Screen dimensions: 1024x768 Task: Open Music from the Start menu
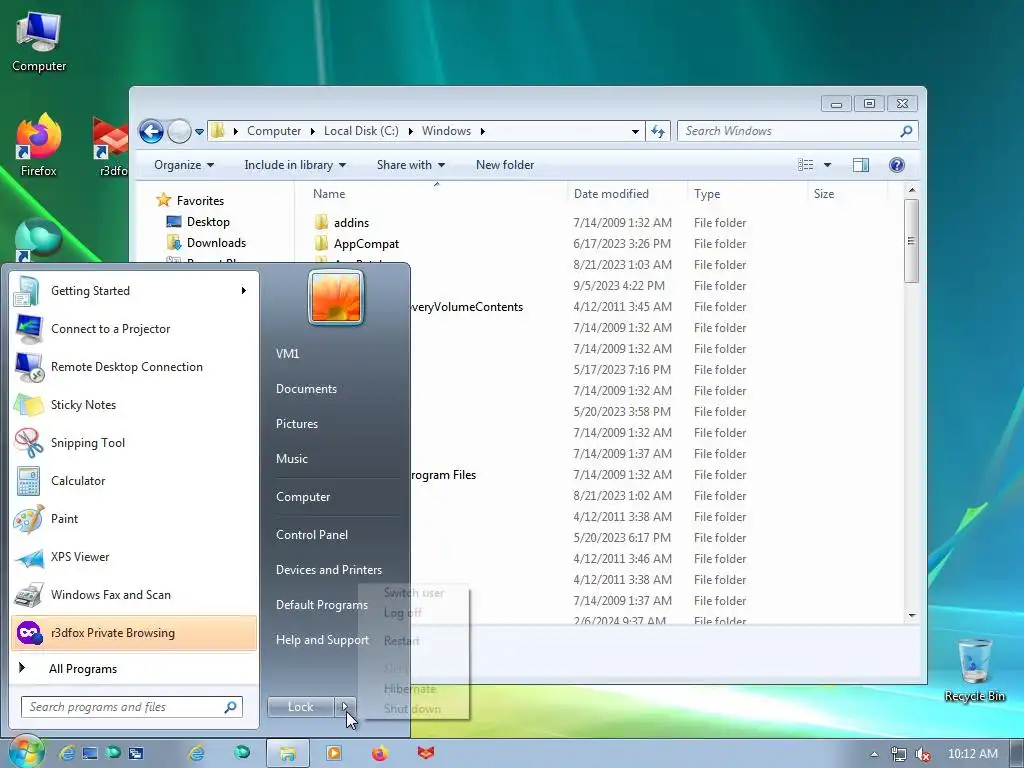(x=291, y=458)
